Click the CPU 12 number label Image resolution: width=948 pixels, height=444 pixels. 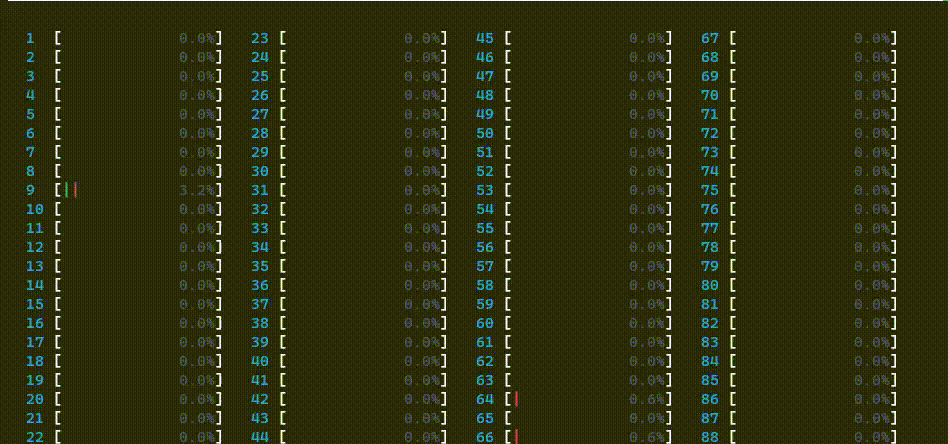[35, 247]
